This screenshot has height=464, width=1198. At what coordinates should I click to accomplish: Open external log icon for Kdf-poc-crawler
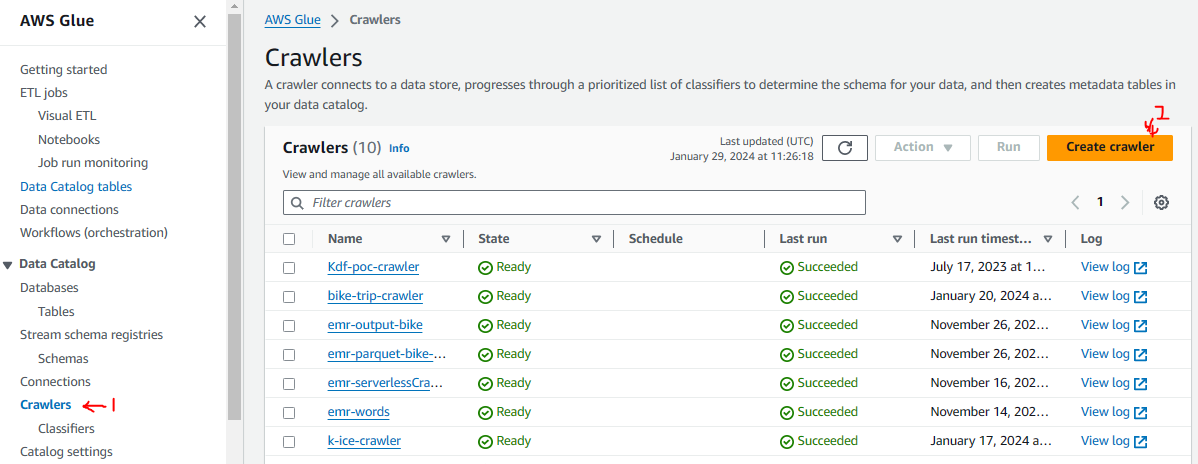pos(1141,268)
